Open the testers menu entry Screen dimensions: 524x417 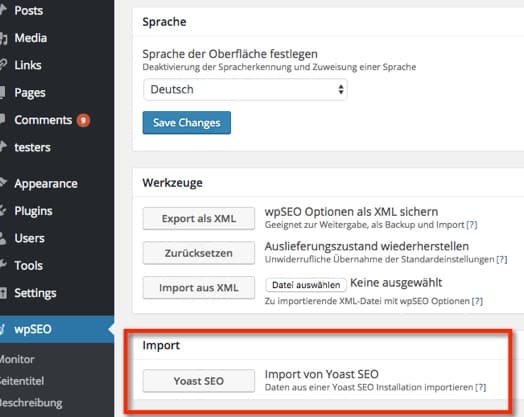(x=32, y=147)
